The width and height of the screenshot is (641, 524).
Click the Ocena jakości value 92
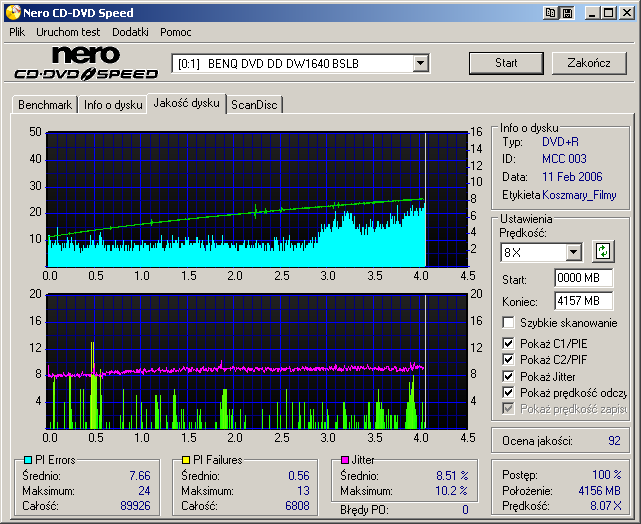[x=614, y=441]
